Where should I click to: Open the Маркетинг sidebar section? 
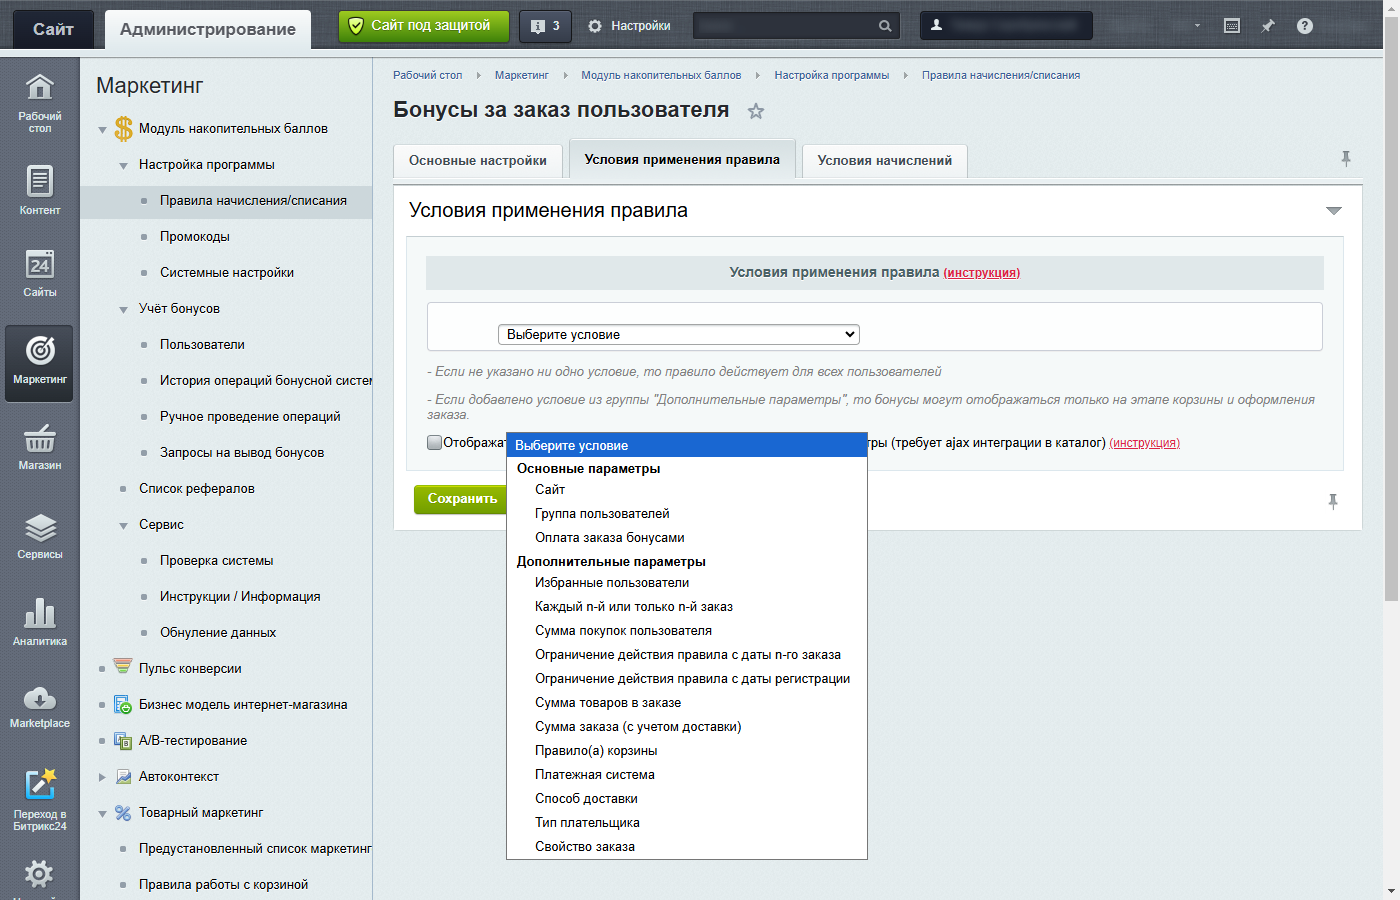coord(40,363)
